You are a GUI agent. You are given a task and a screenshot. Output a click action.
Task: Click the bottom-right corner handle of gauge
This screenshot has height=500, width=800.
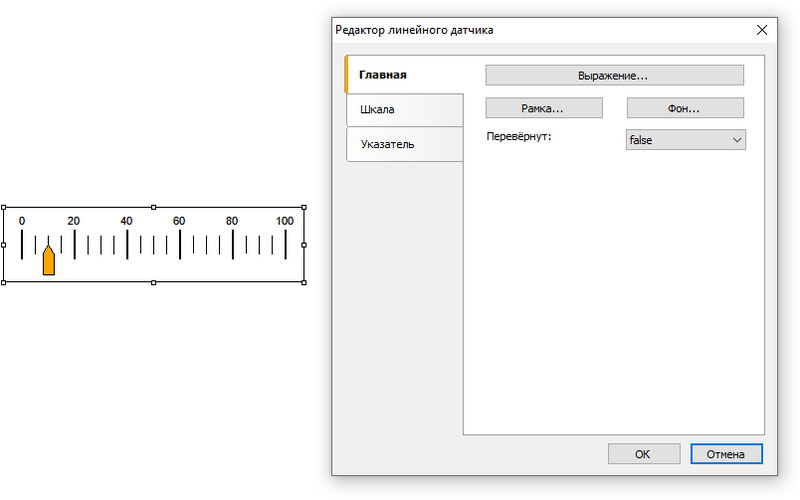coord(304,283)
